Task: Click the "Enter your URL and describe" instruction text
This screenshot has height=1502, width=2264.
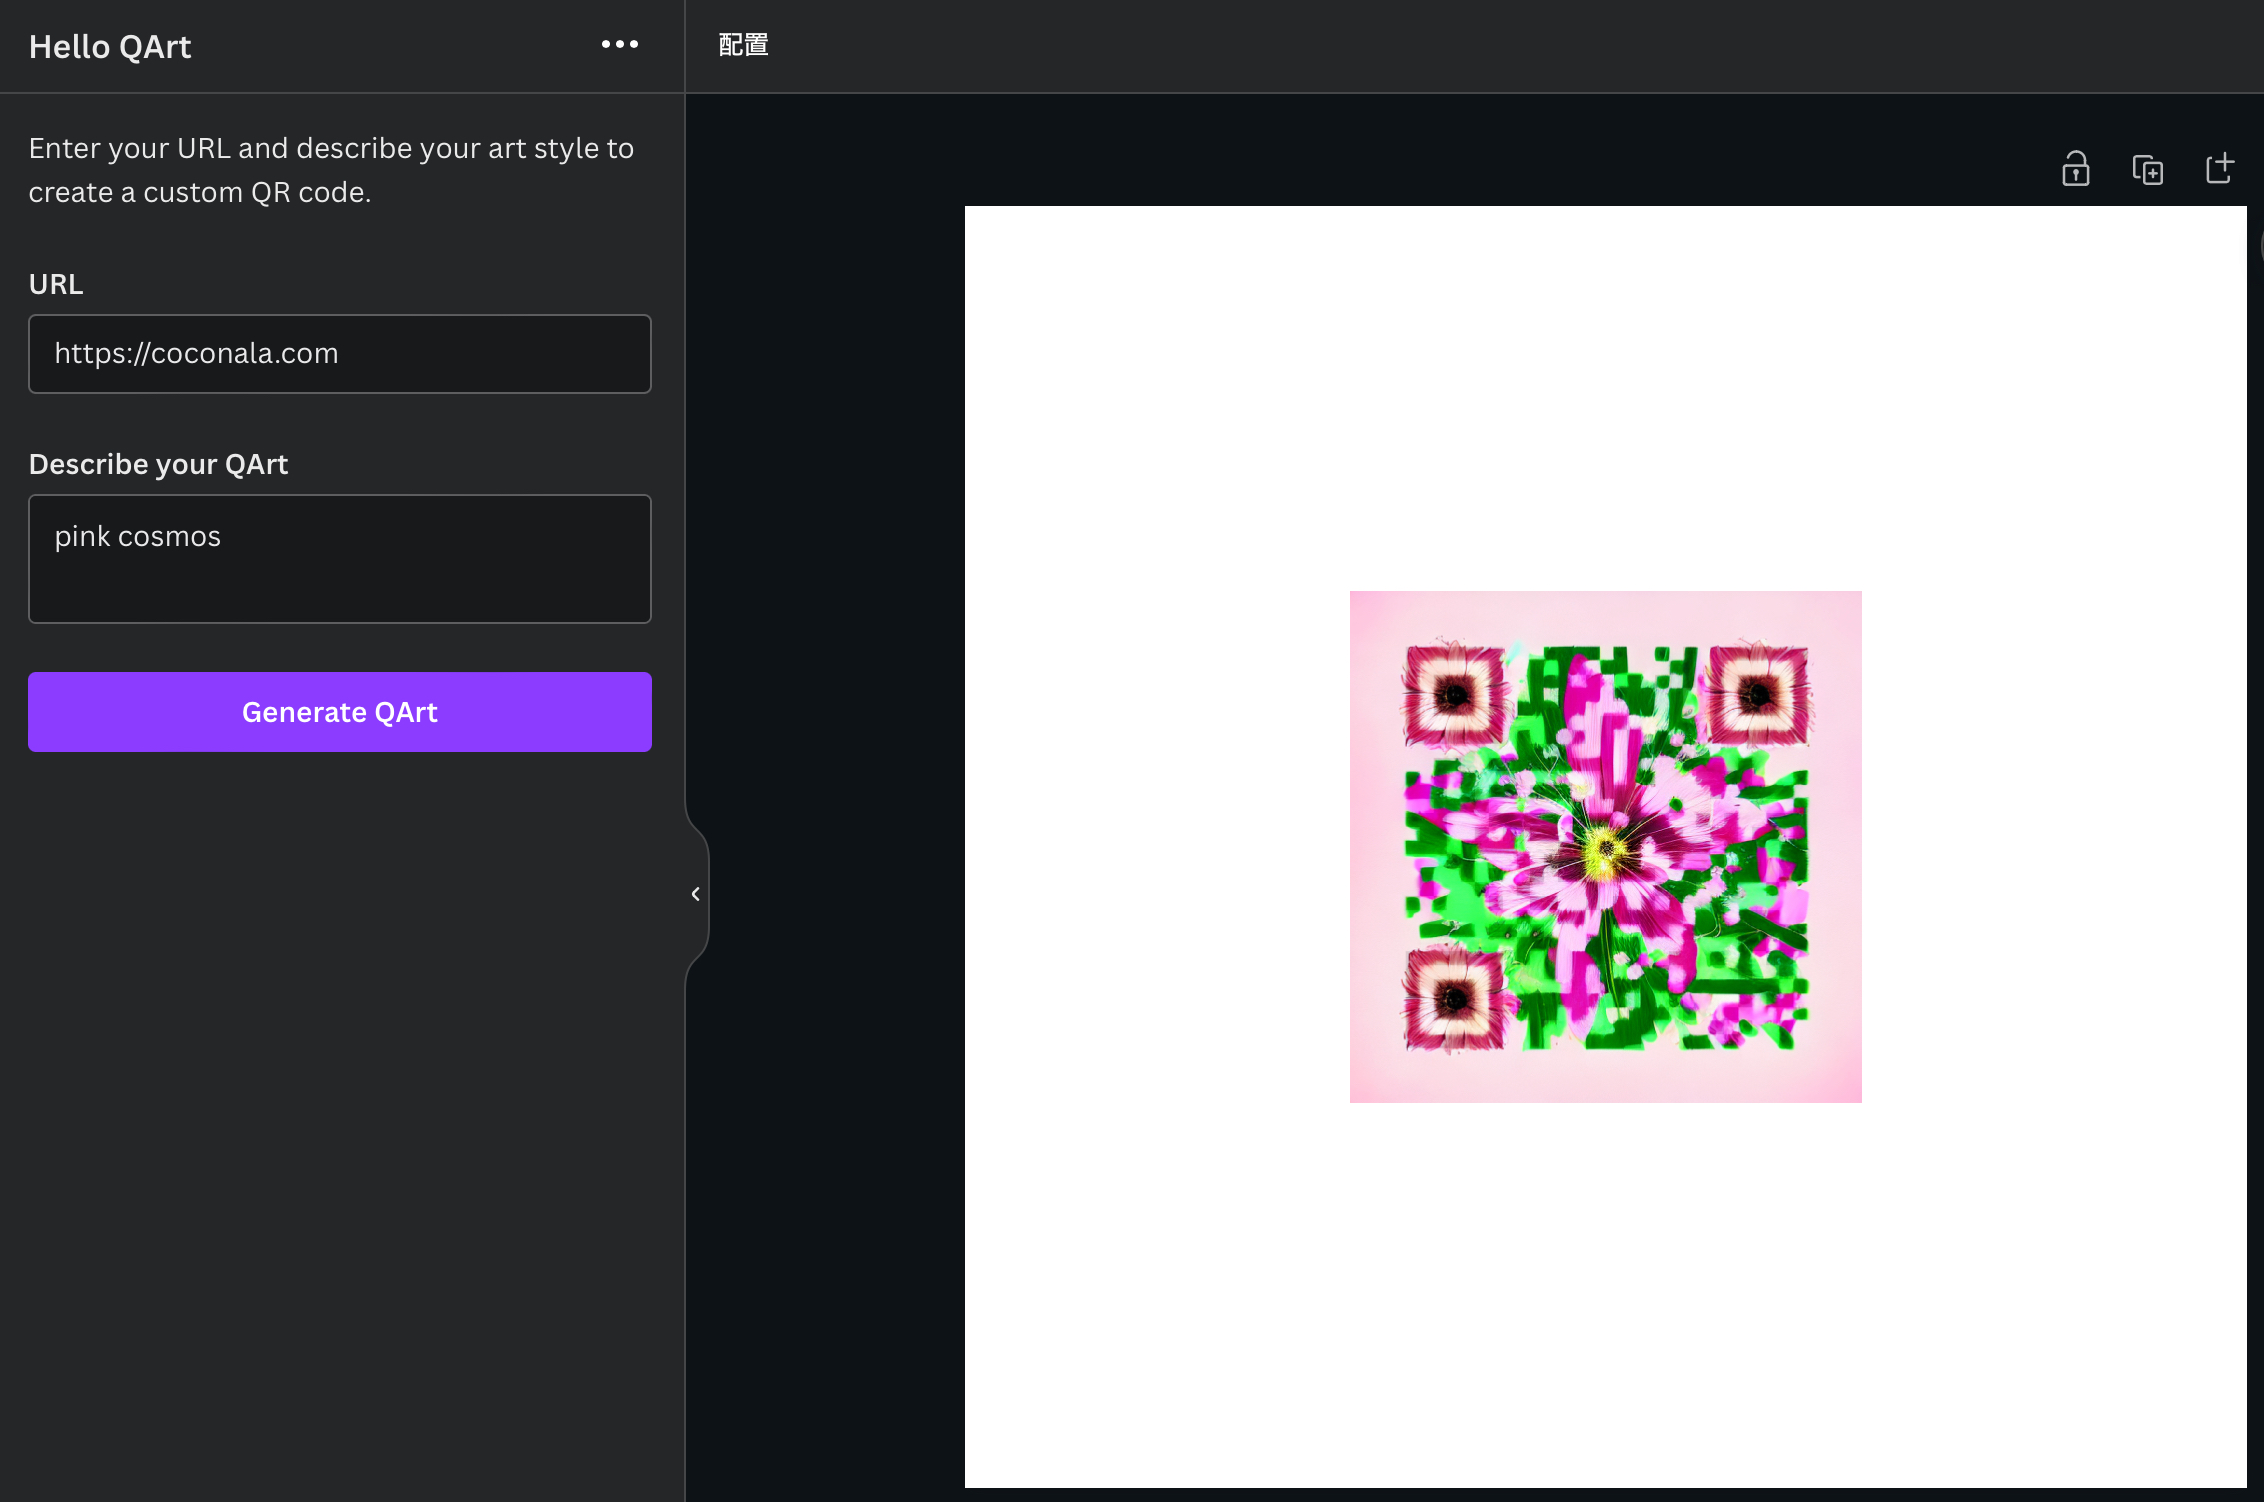Action: pyautogui.click(x=331, y=170)
